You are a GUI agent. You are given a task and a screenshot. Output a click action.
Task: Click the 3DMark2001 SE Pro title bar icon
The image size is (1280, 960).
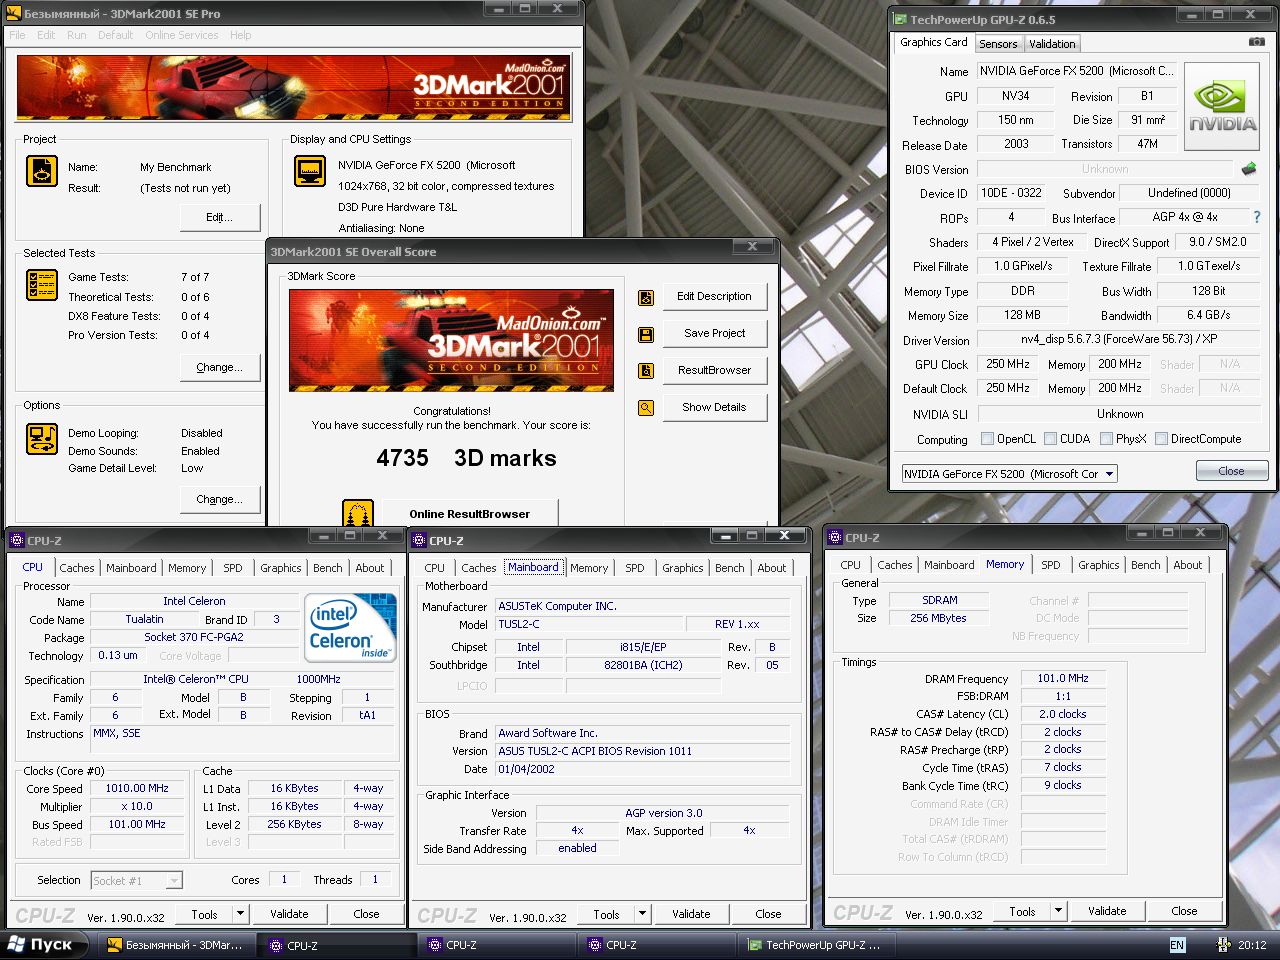click(14, 14)
